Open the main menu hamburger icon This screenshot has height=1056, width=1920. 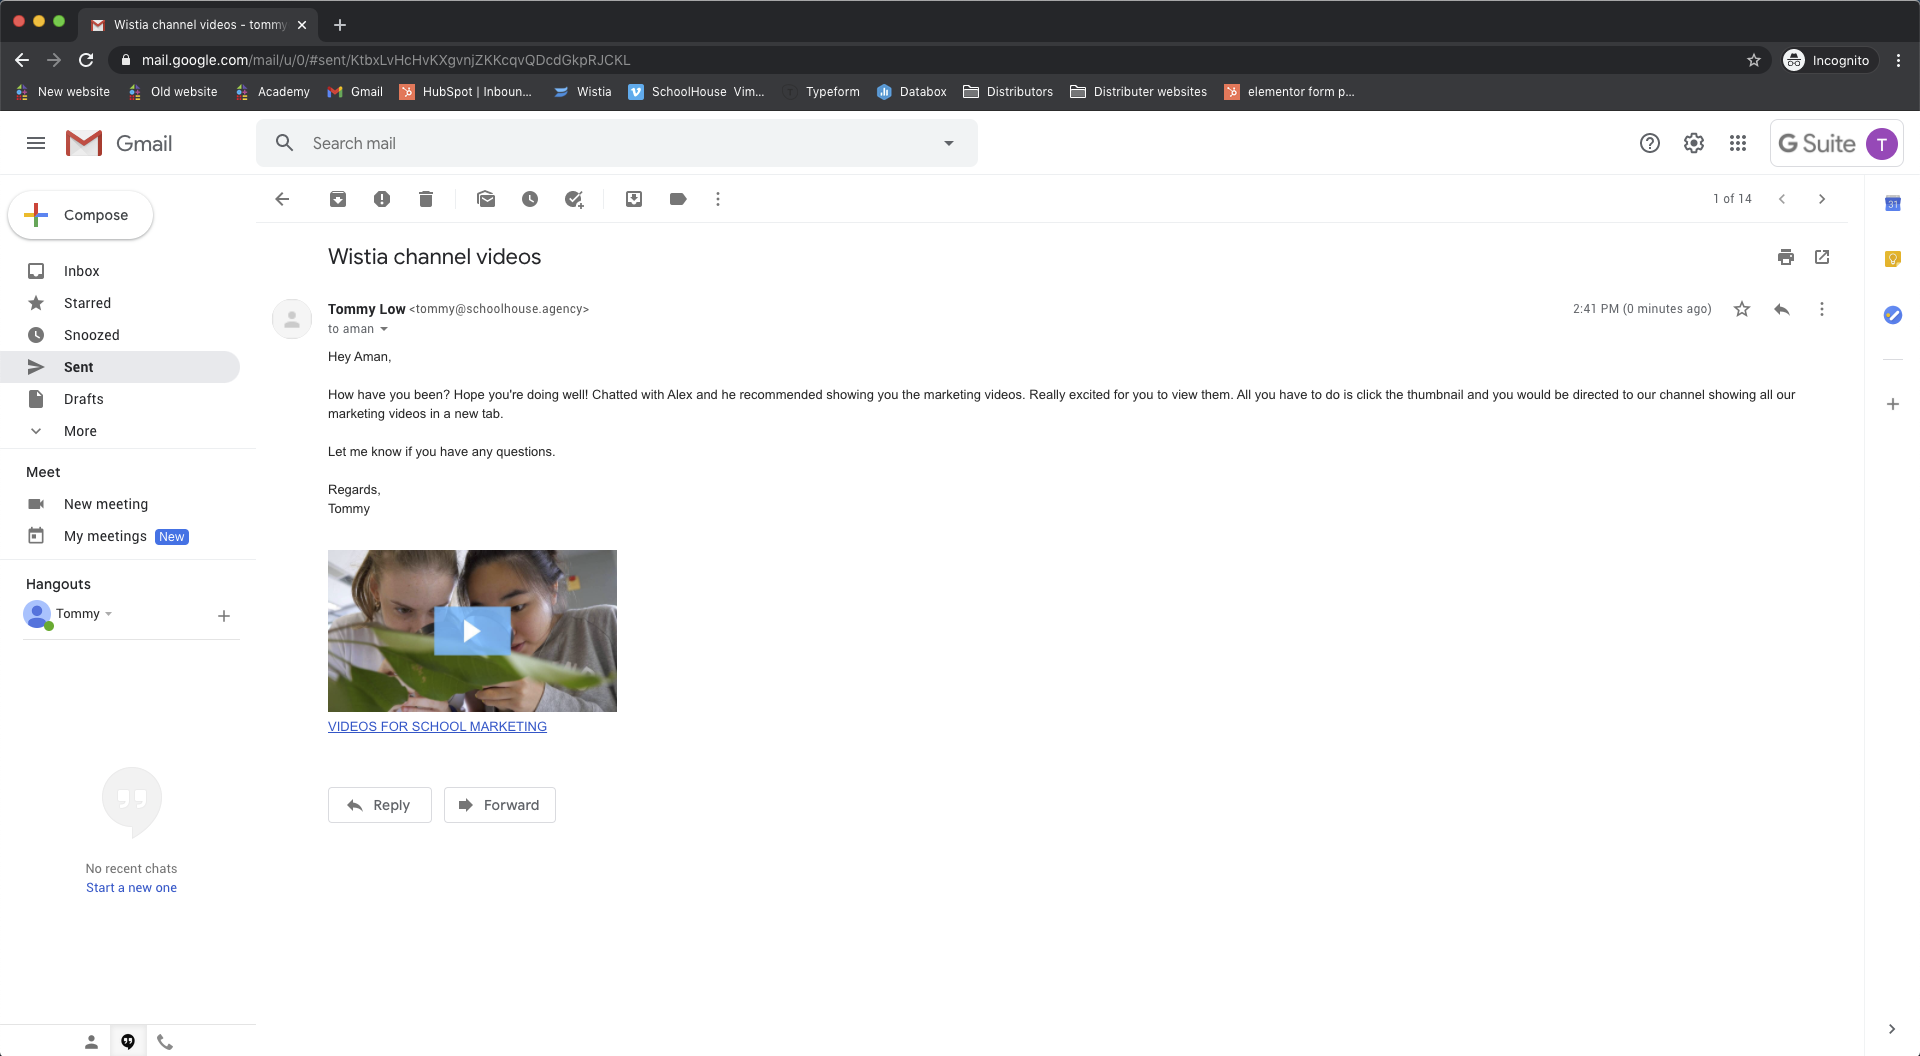36,143
